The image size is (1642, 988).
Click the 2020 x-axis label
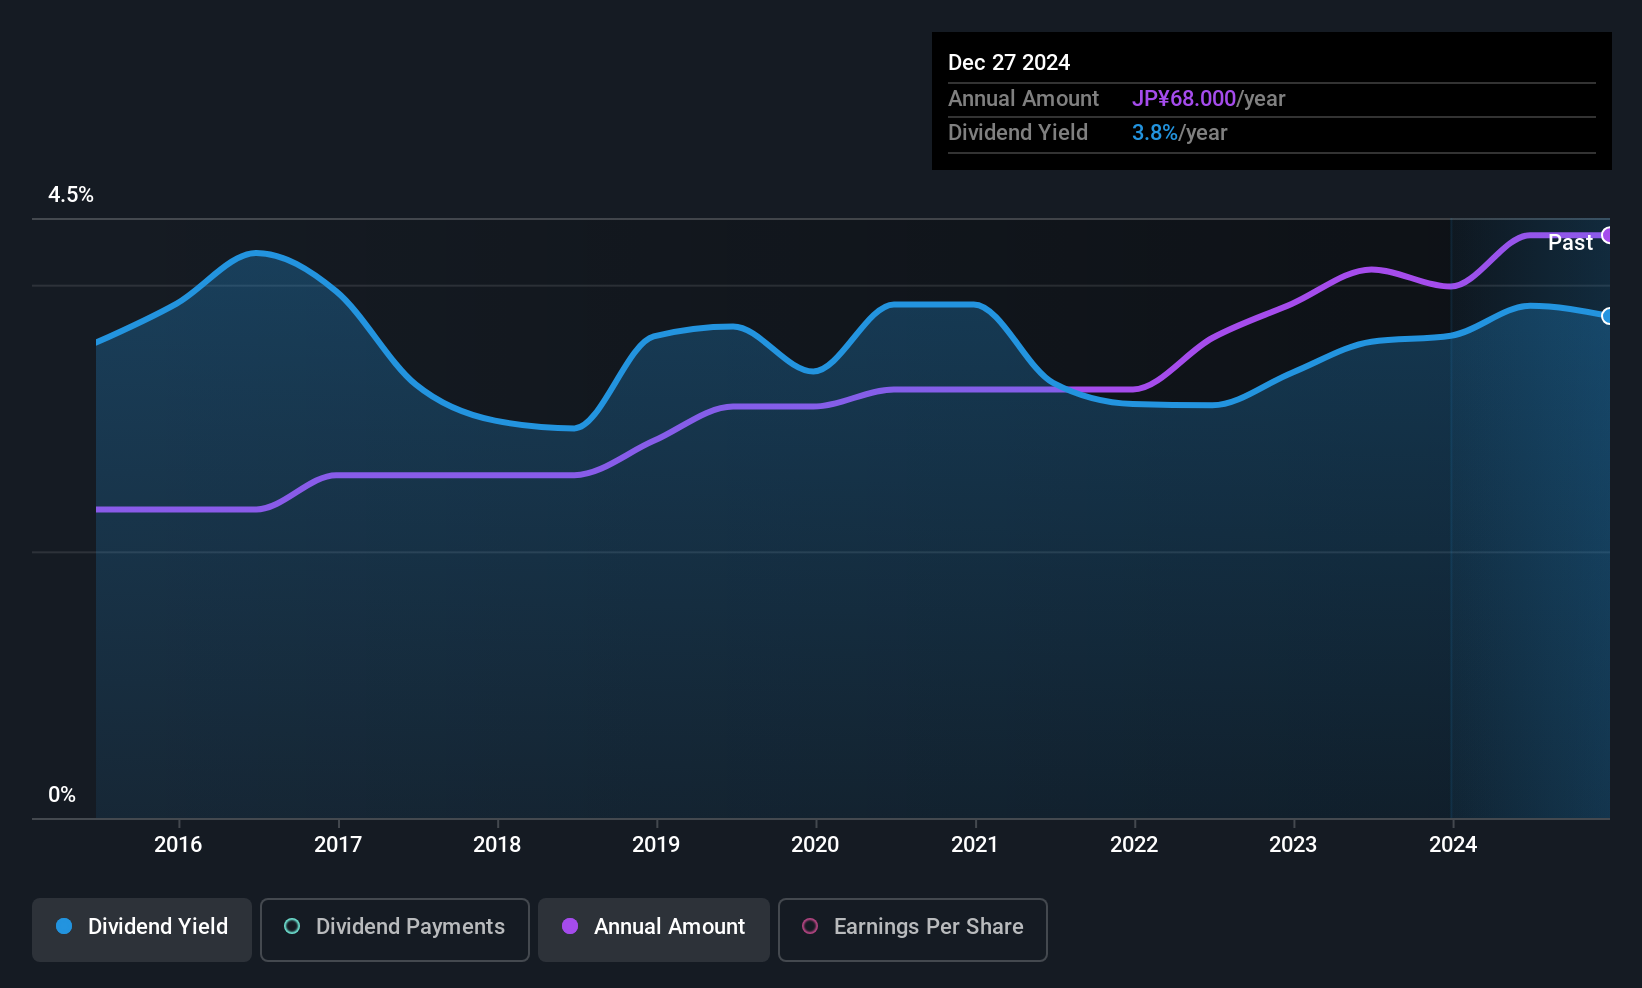click(815, 844)
